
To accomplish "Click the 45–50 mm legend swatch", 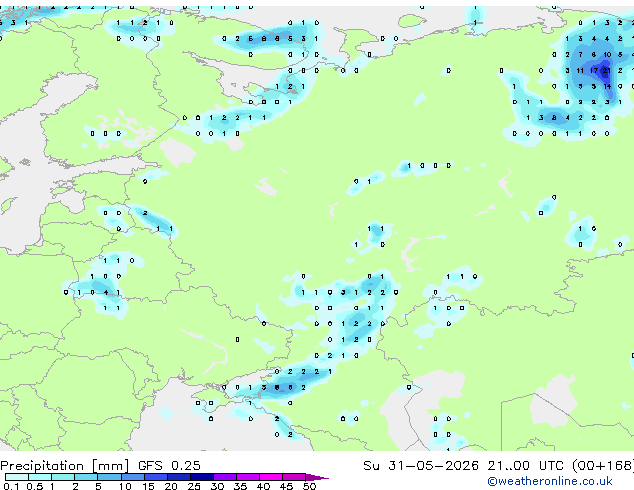I will pyautogui.click(x=294, y=477).
